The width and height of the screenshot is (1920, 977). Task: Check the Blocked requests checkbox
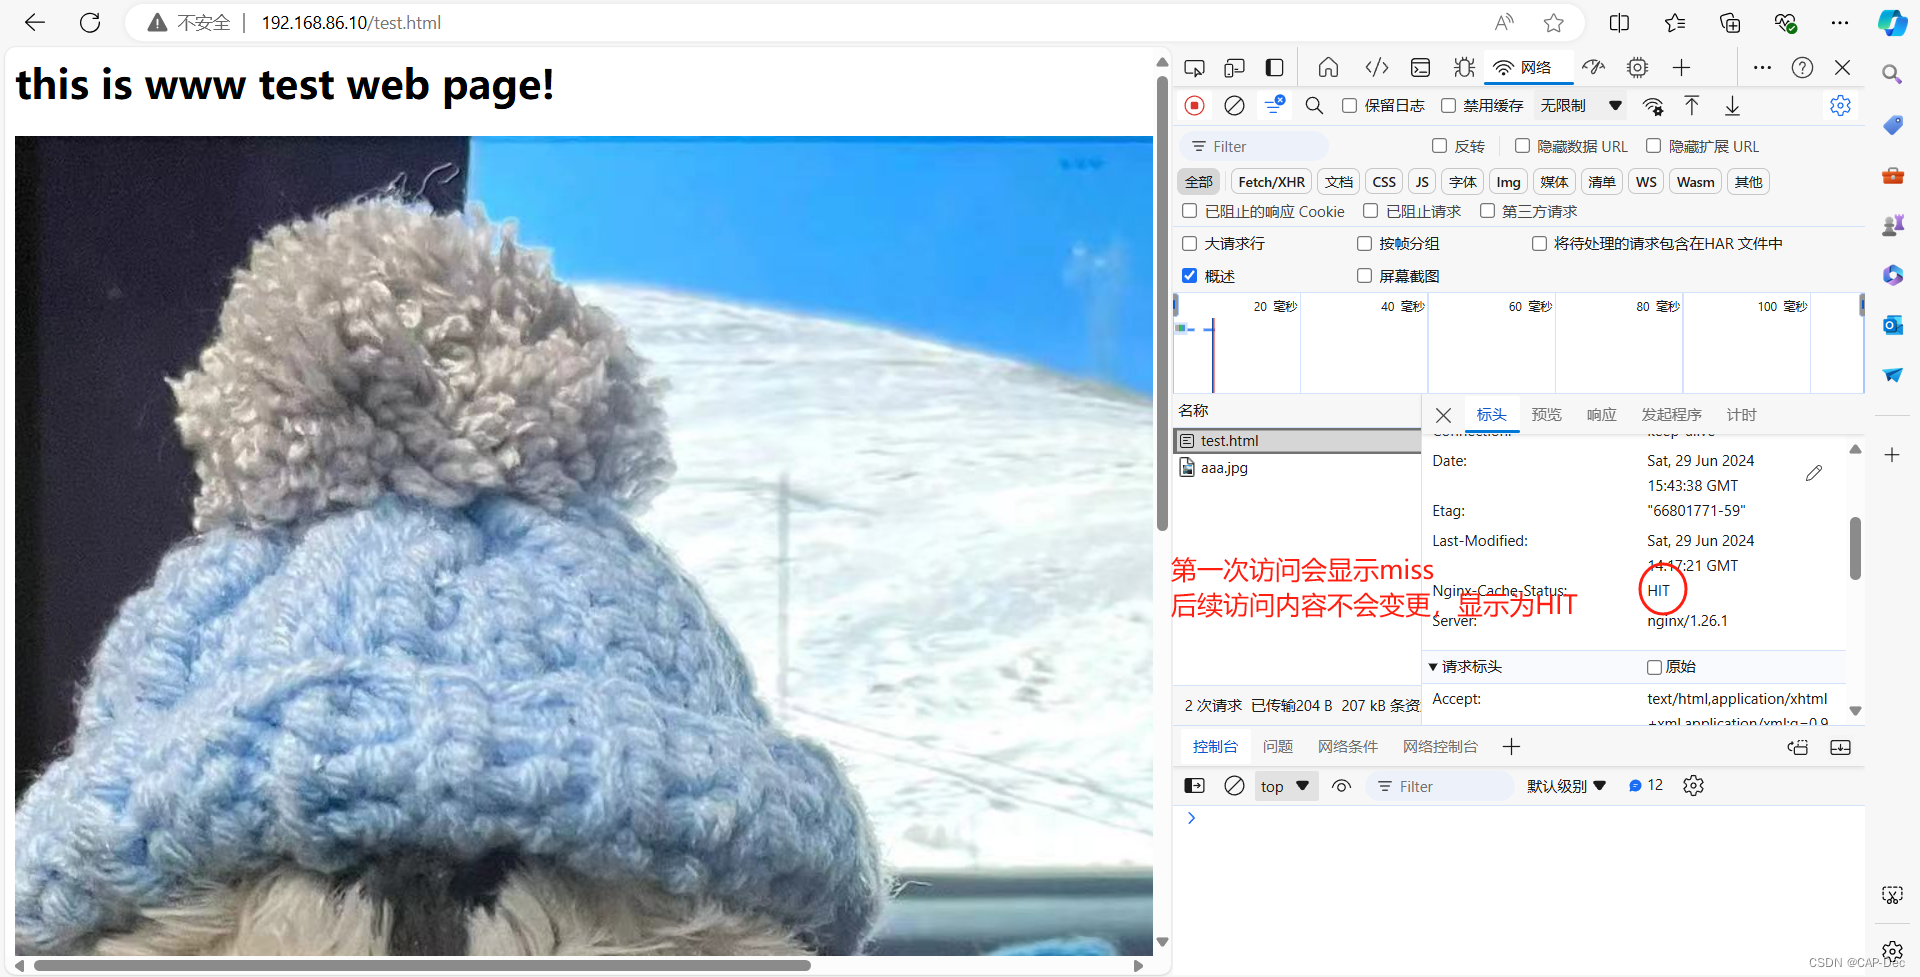(x=1370, y=211)
